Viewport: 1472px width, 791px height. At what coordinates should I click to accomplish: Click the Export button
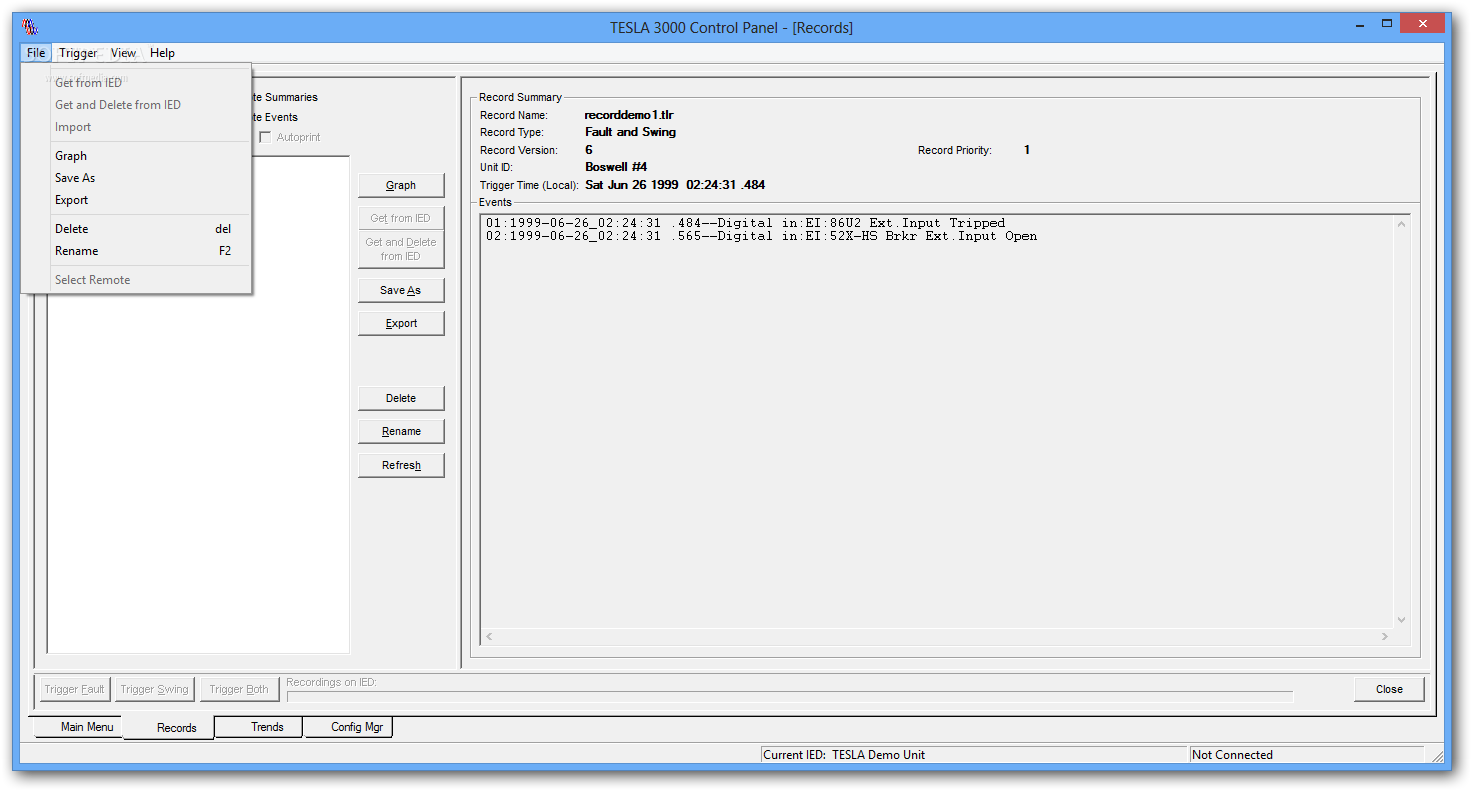(401, 323)
